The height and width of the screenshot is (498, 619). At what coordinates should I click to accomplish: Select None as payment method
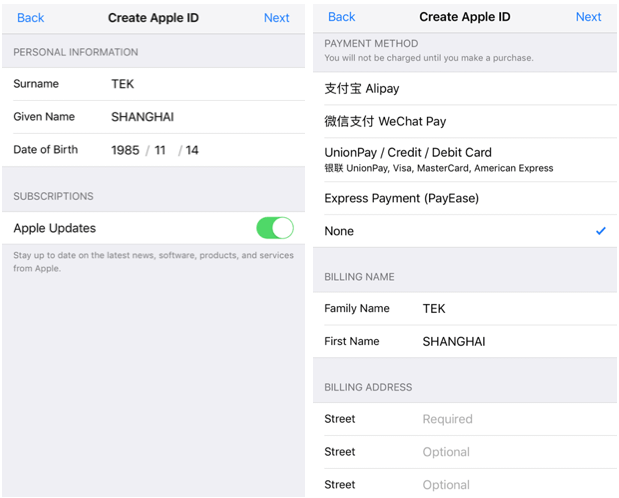(465, 231)
